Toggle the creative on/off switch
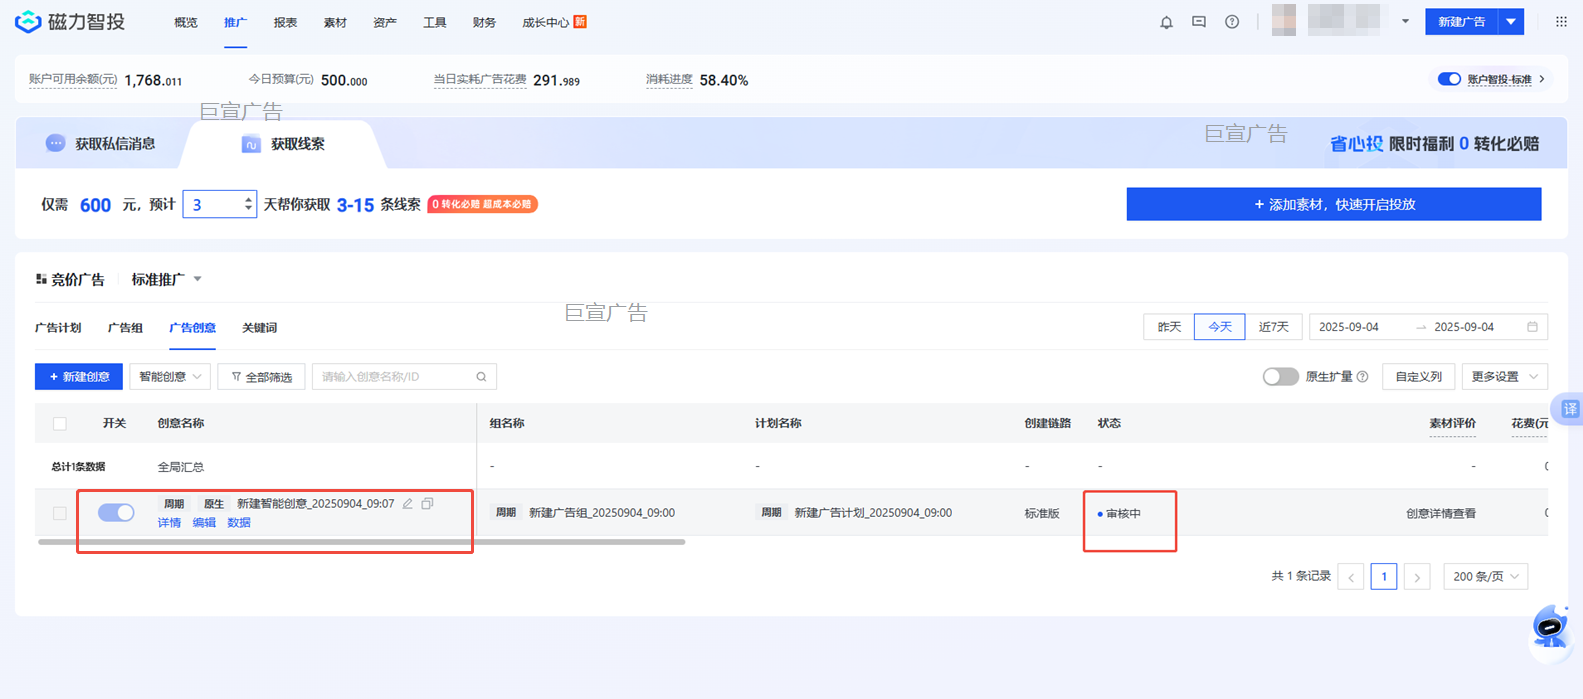This screenshot has height=699, width=1583. point(116,513)
